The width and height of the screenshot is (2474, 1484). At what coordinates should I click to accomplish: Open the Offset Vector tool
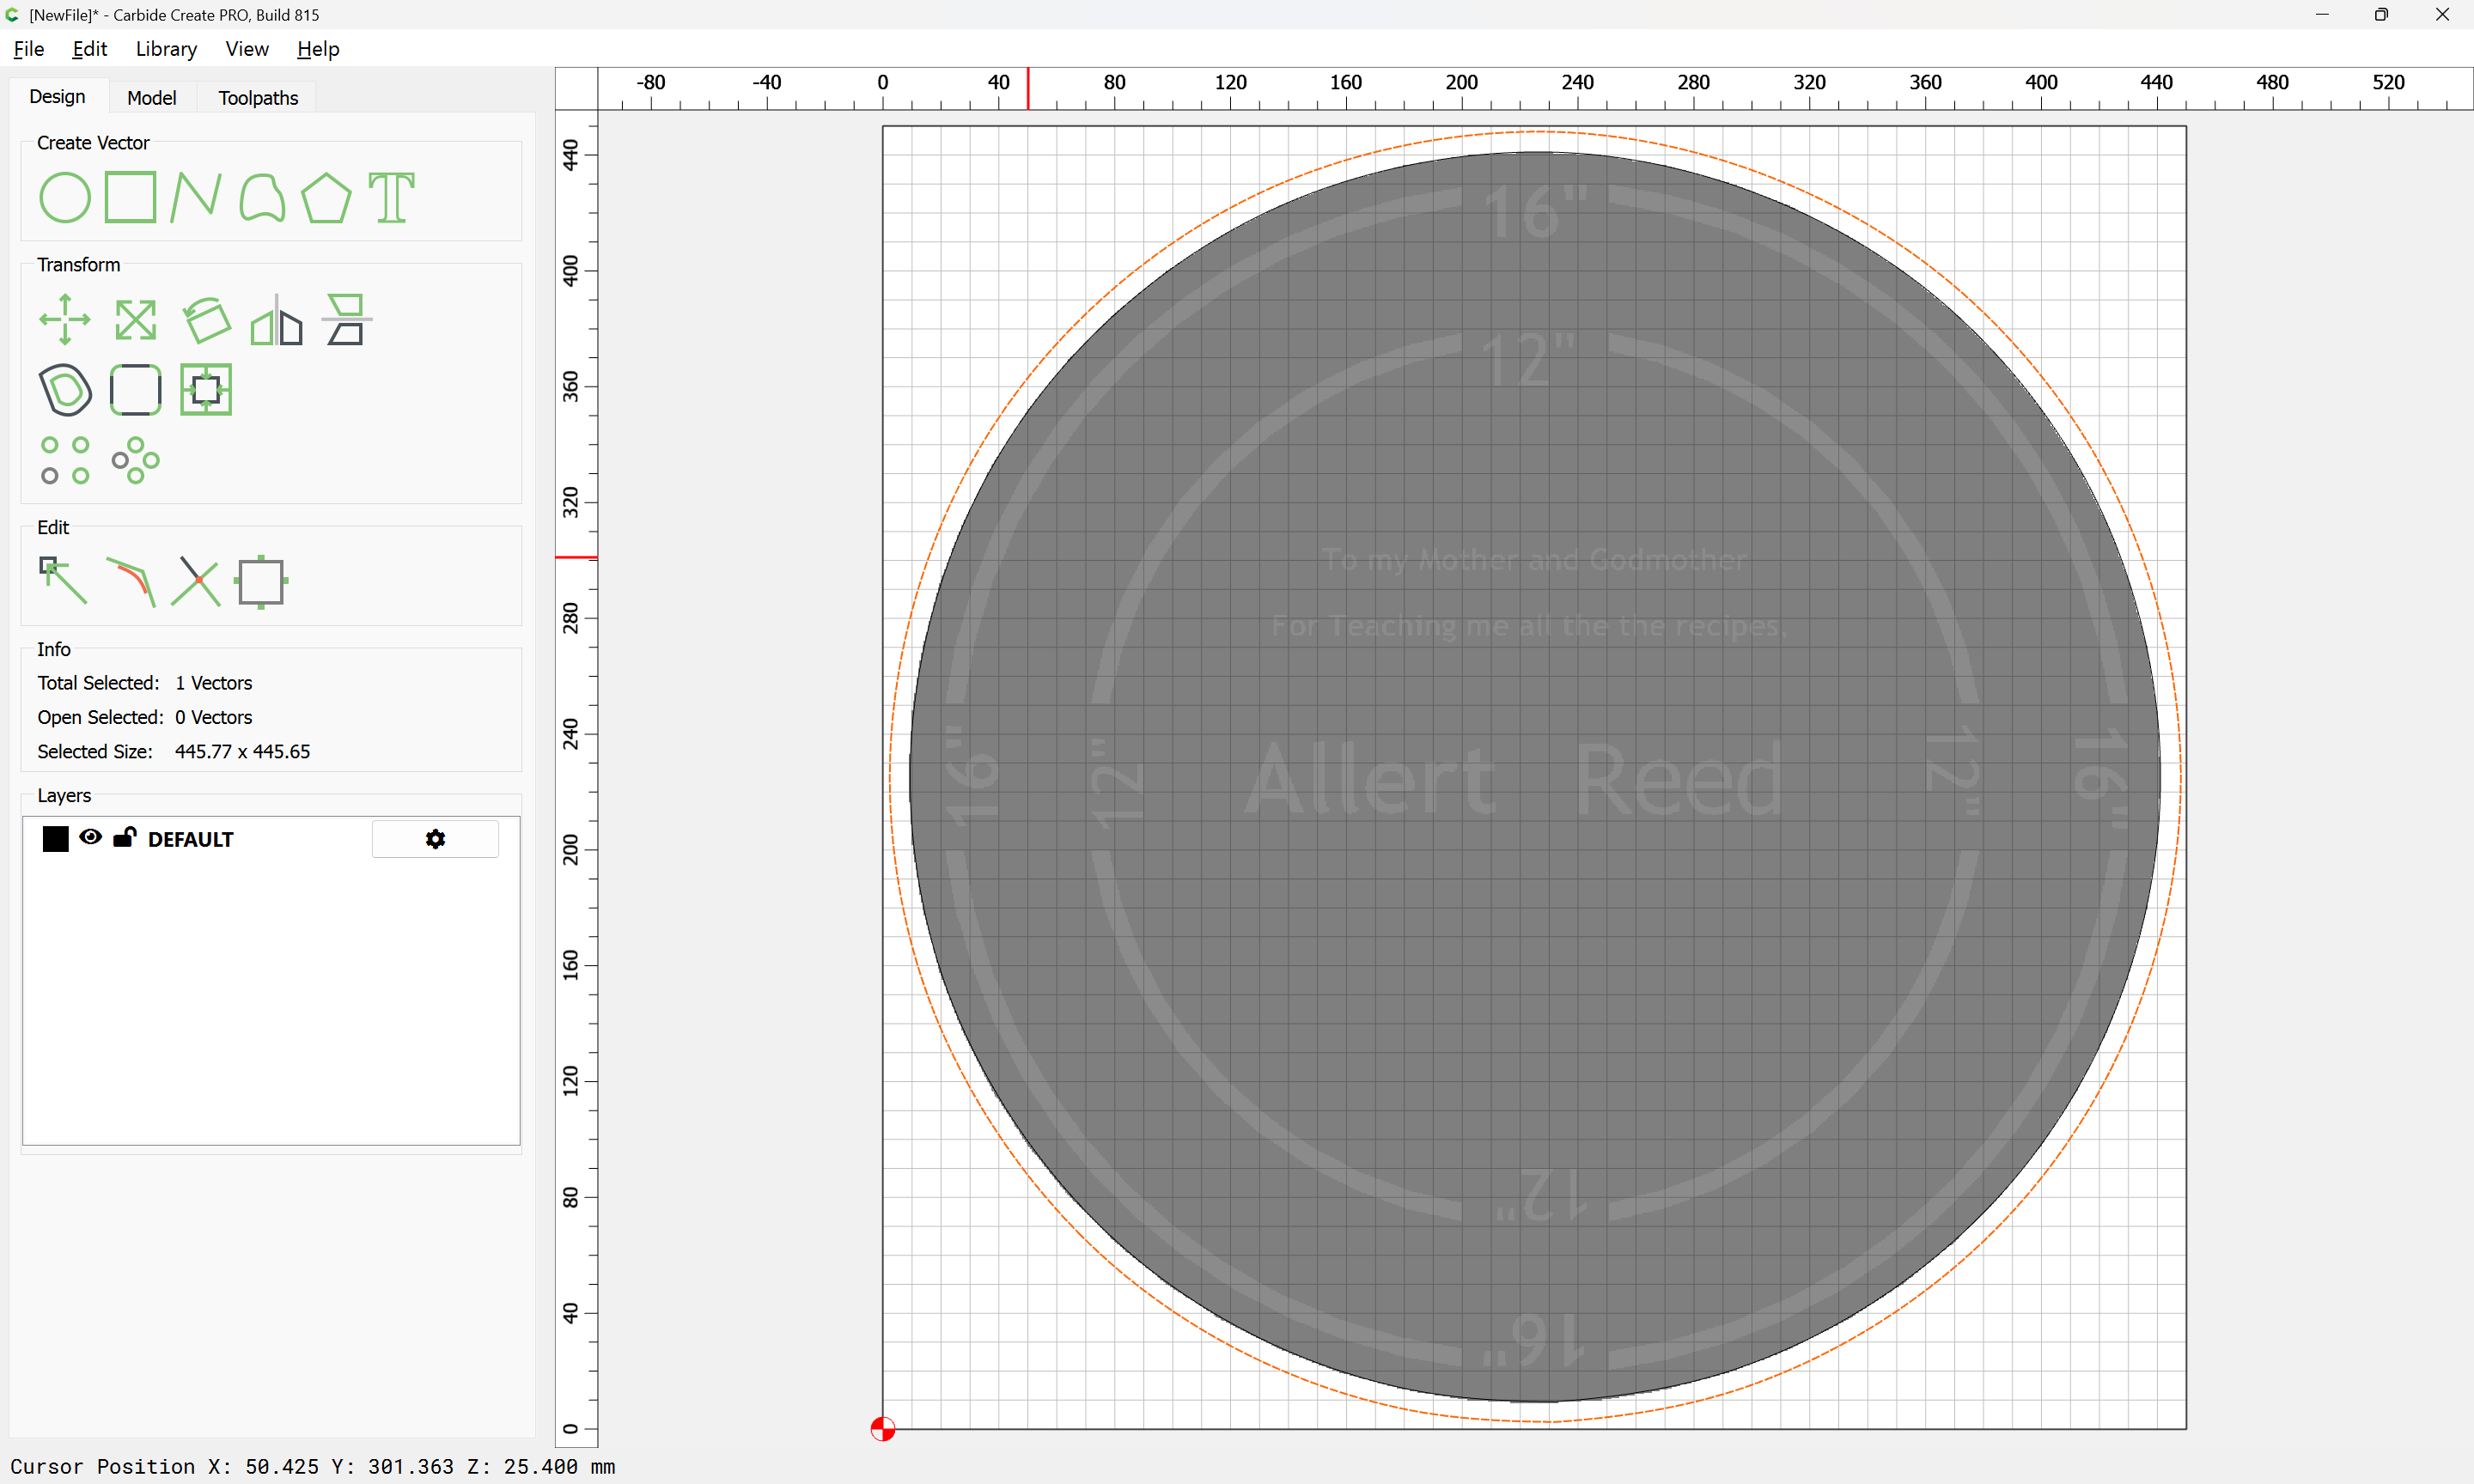[65, 390]
